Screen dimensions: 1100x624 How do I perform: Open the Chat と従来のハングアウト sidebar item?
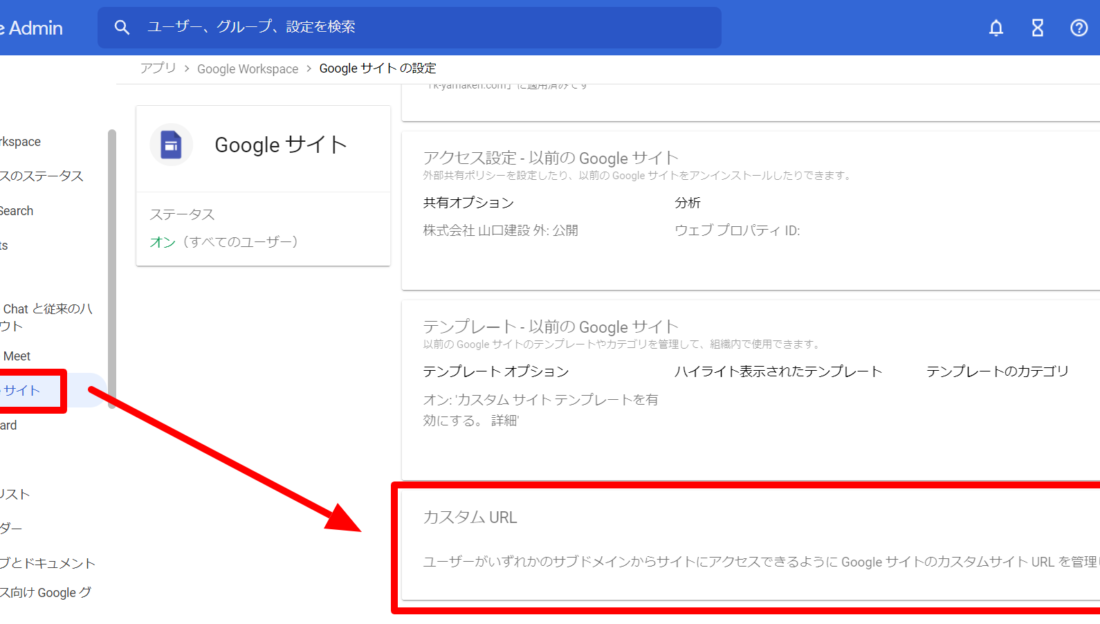[x=46, y=317]
